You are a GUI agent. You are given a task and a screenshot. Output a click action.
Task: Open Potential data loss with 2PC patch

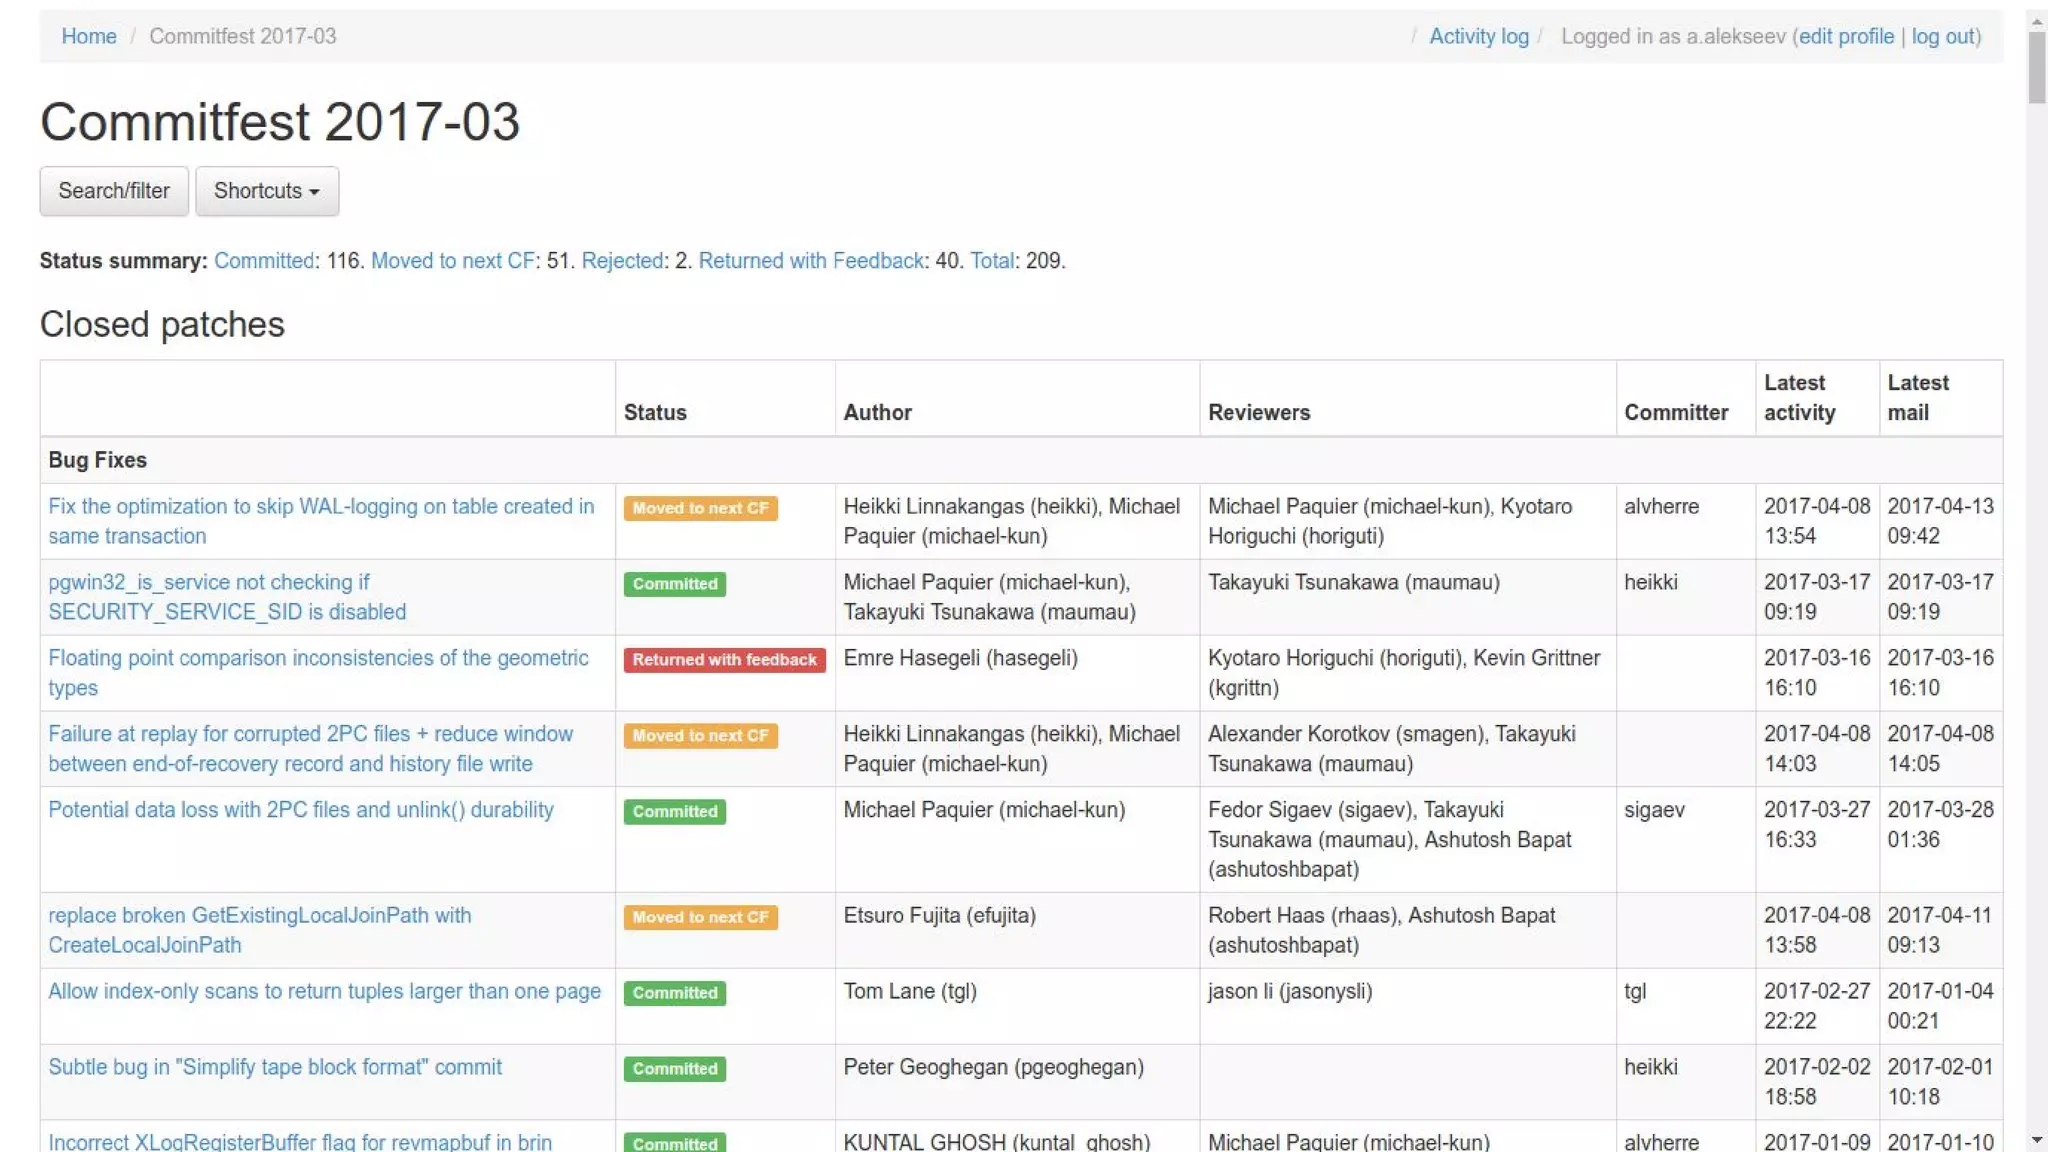301,810
